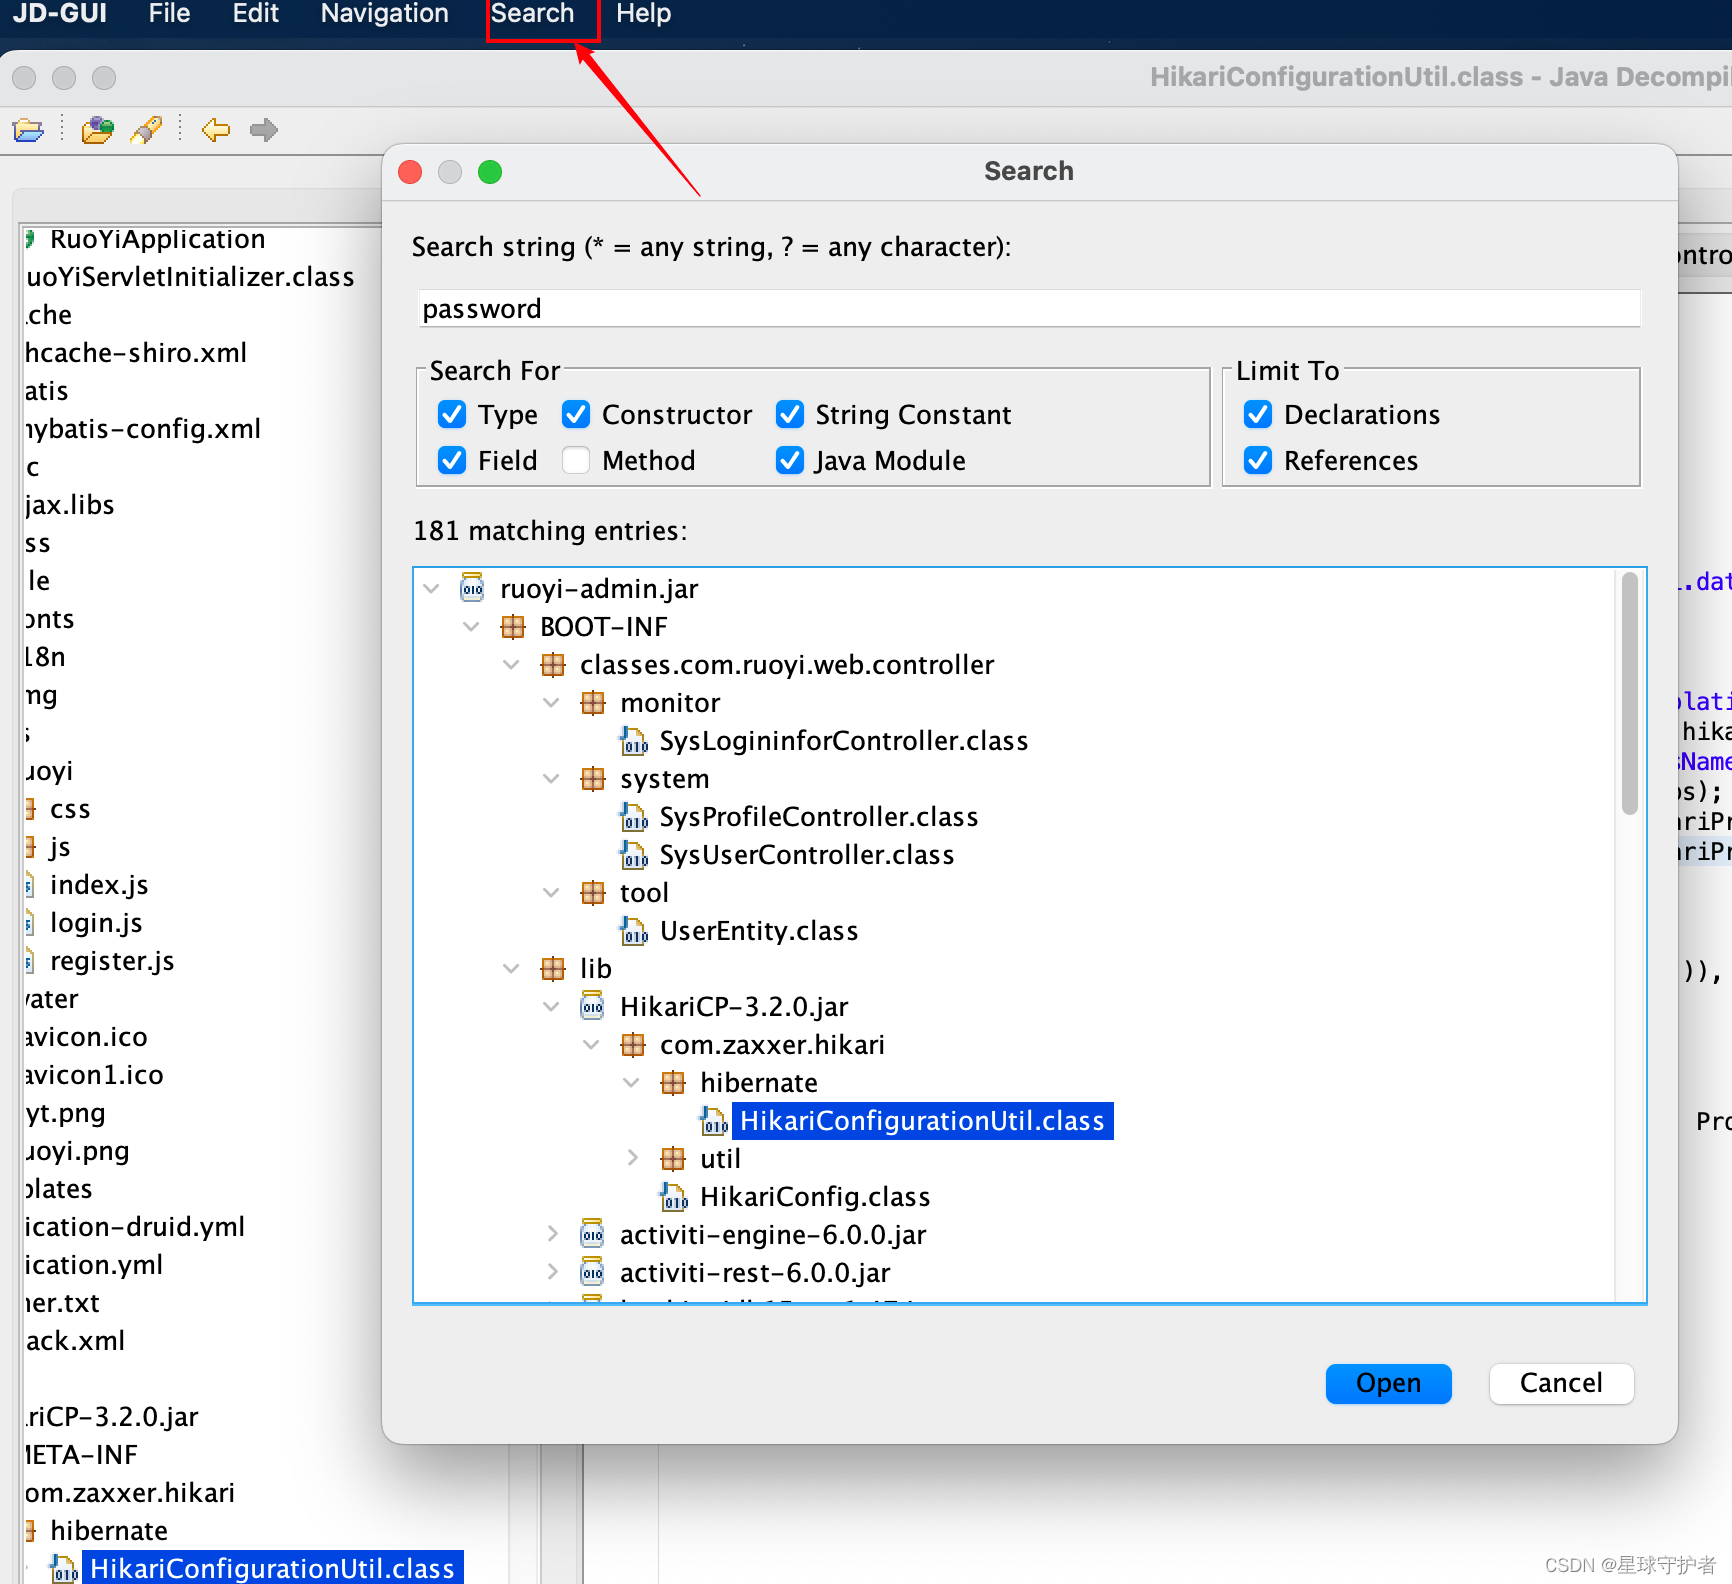1732x1584 pixels.
Task: Click the BOOT-INF package icon
Action: 512,627
